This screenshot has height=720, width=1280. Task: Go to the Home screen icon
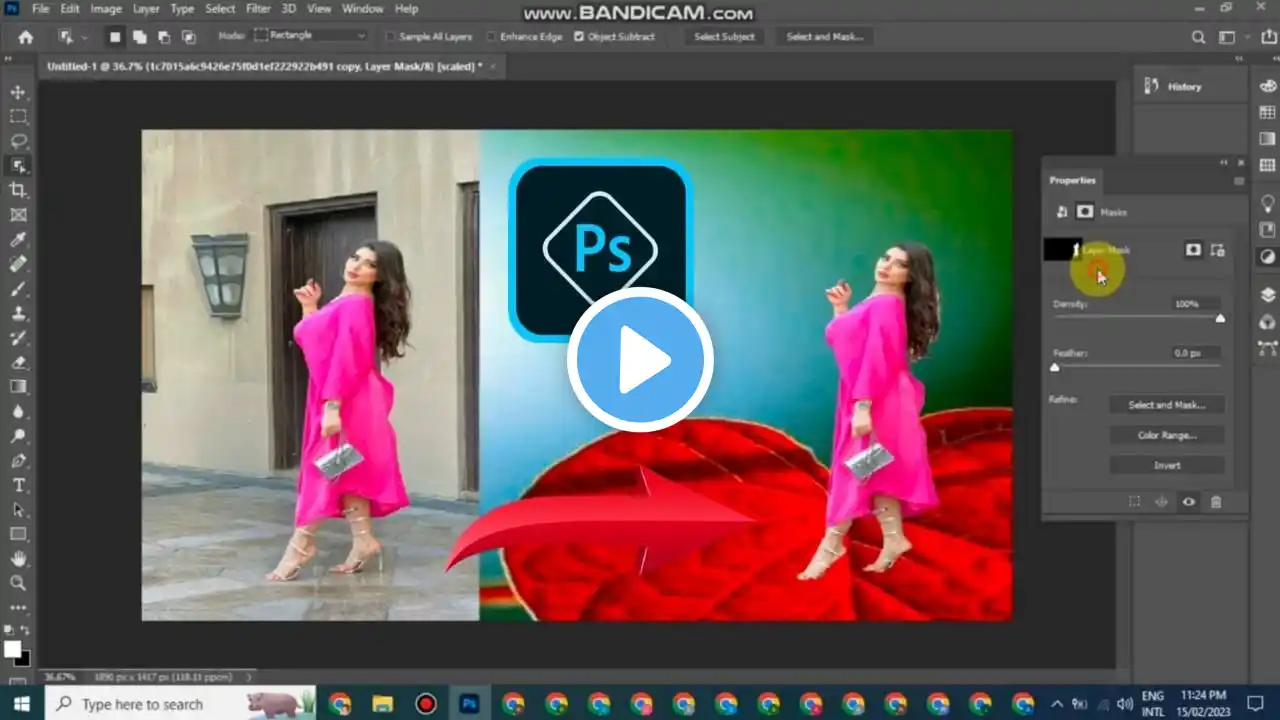(x=26, y=37)
